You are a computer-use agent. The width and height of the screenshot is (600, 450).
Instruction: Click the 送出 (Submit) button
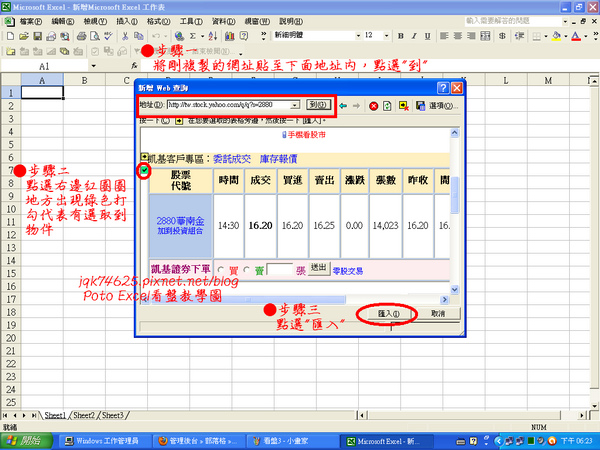[319, 268]
